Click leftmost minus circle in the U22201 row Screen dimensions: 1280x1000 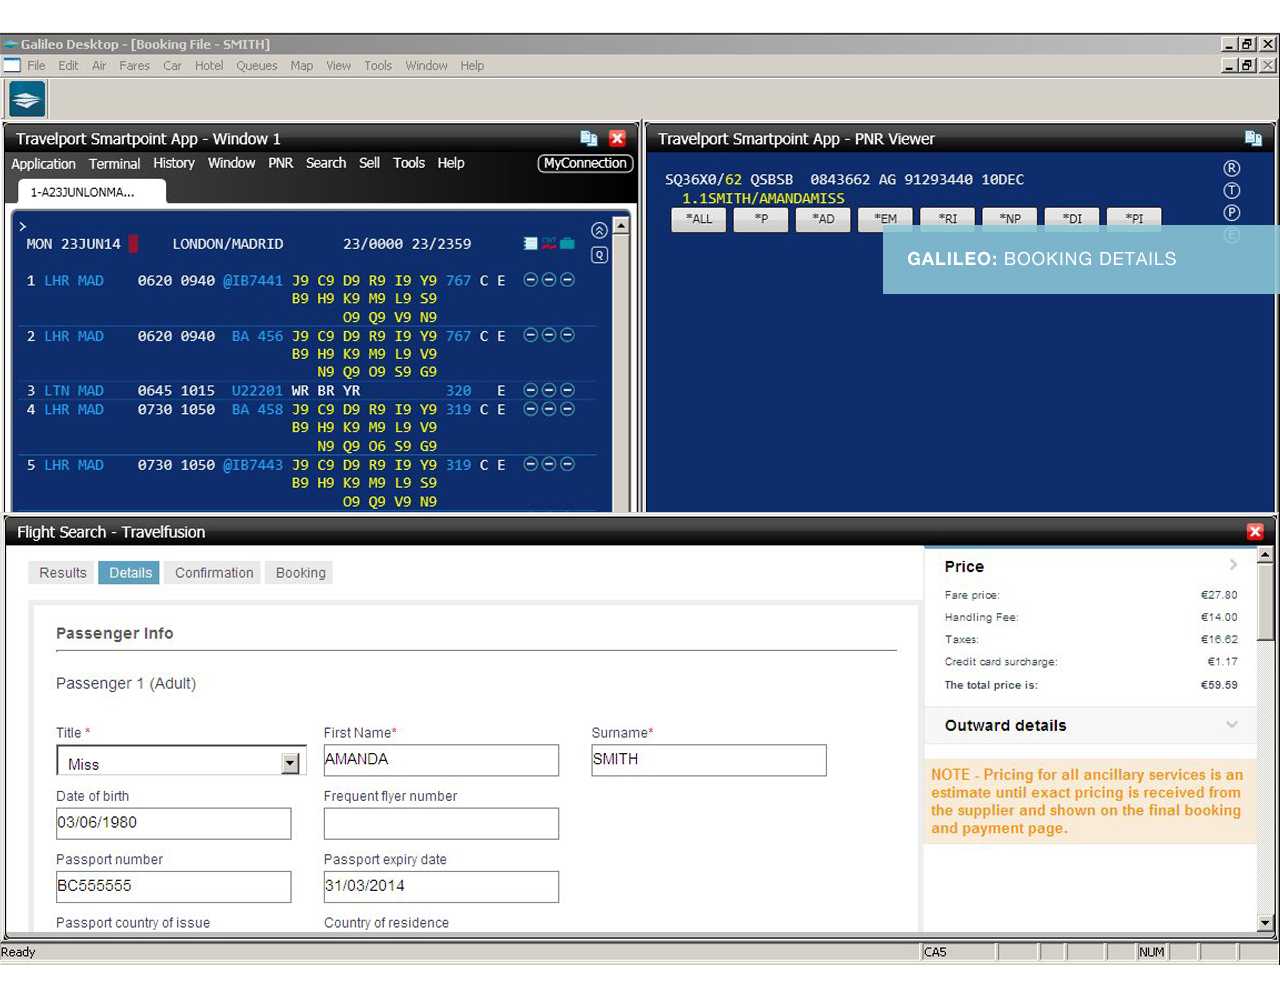(x=531, y=390)
